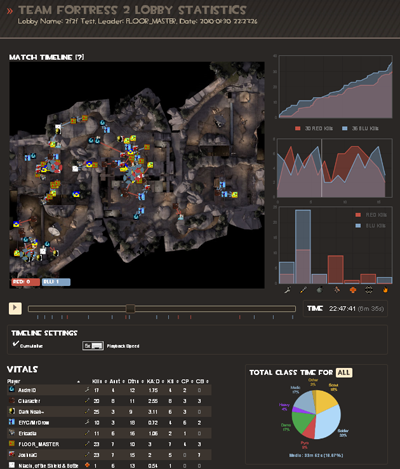Sort Vitals table by Player column arrow

point(78,381)
